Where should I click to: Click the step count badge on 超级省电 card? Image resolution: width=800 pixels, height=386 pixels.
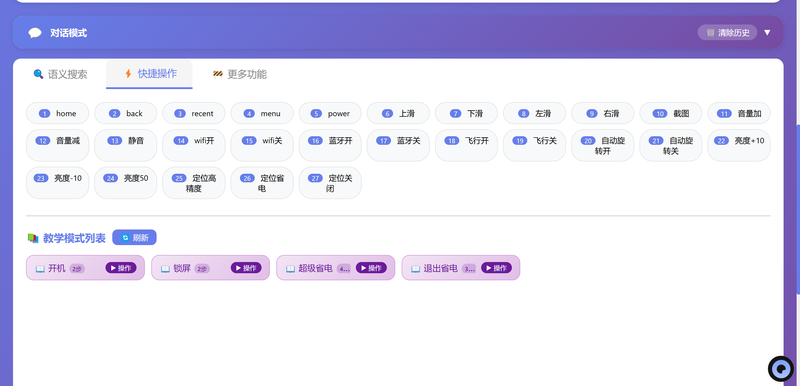click(344, 268)
